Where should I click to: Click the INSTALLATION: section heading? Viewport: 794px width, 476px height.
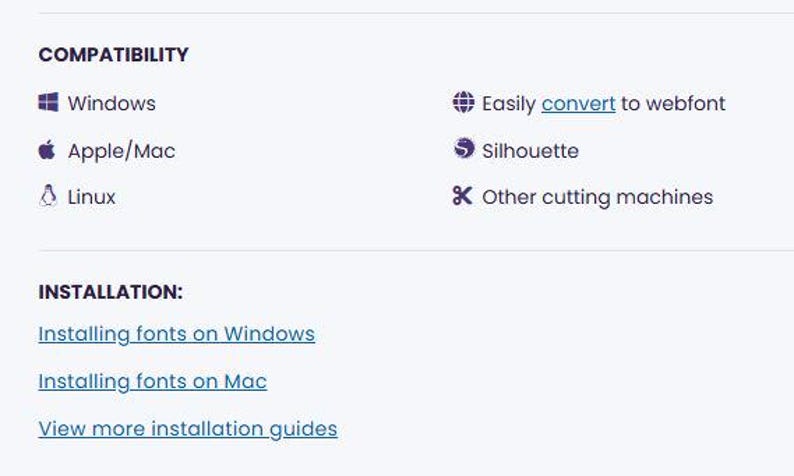click(x=110, y=292)
